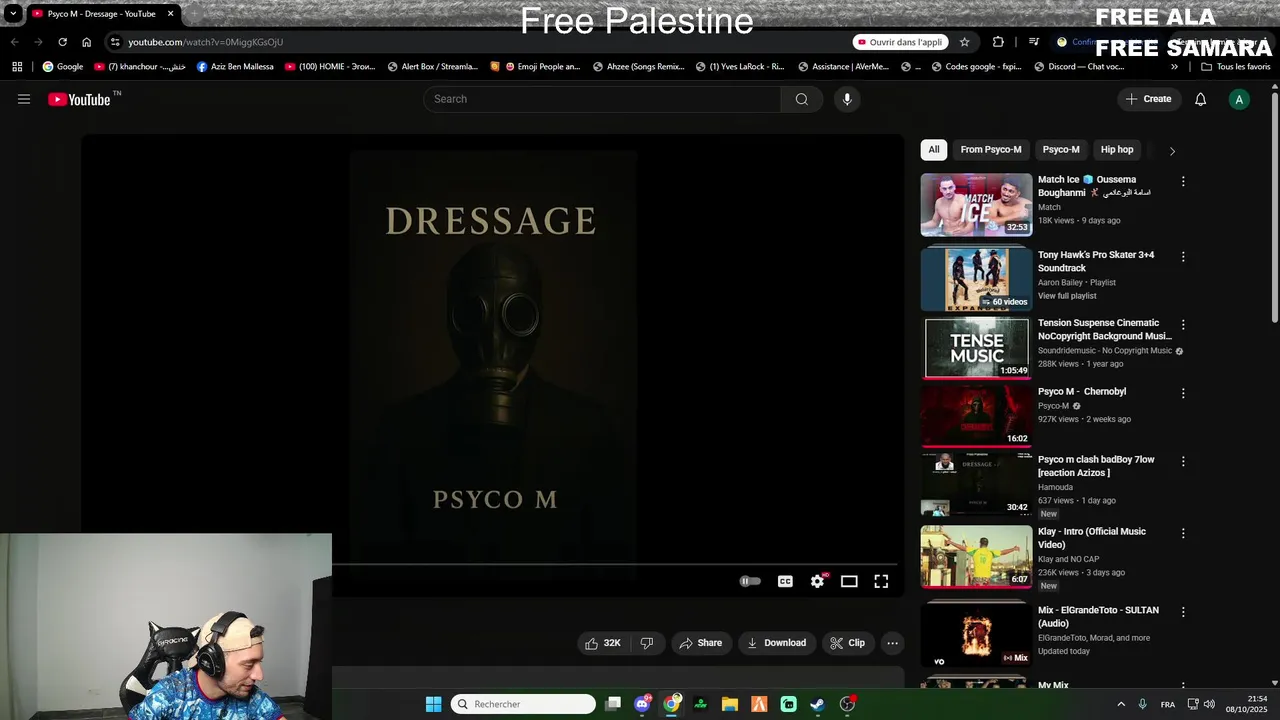Open OBS Studio from the taskbar
1280x720 pixels.
coord(847,704)
